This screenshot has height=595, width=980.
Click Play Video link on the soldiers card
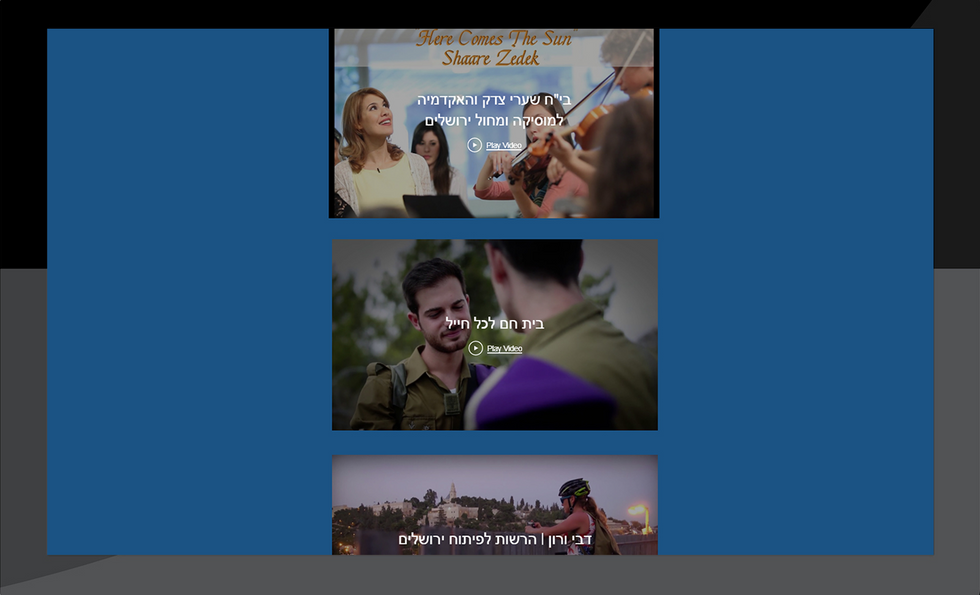[x=504, y=349]
